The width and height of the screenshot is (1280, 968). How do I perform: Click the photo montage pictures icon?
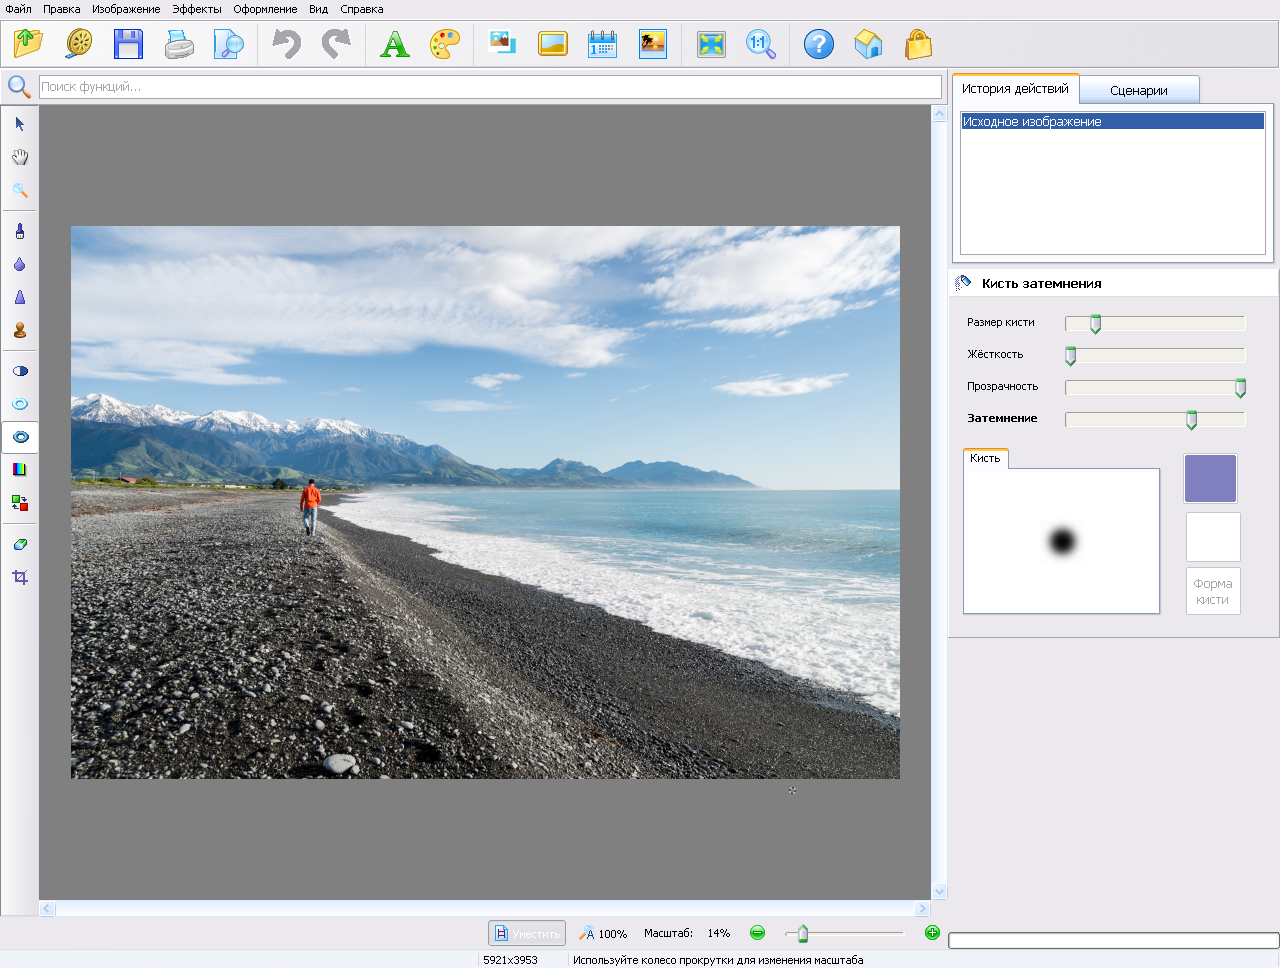502,43
